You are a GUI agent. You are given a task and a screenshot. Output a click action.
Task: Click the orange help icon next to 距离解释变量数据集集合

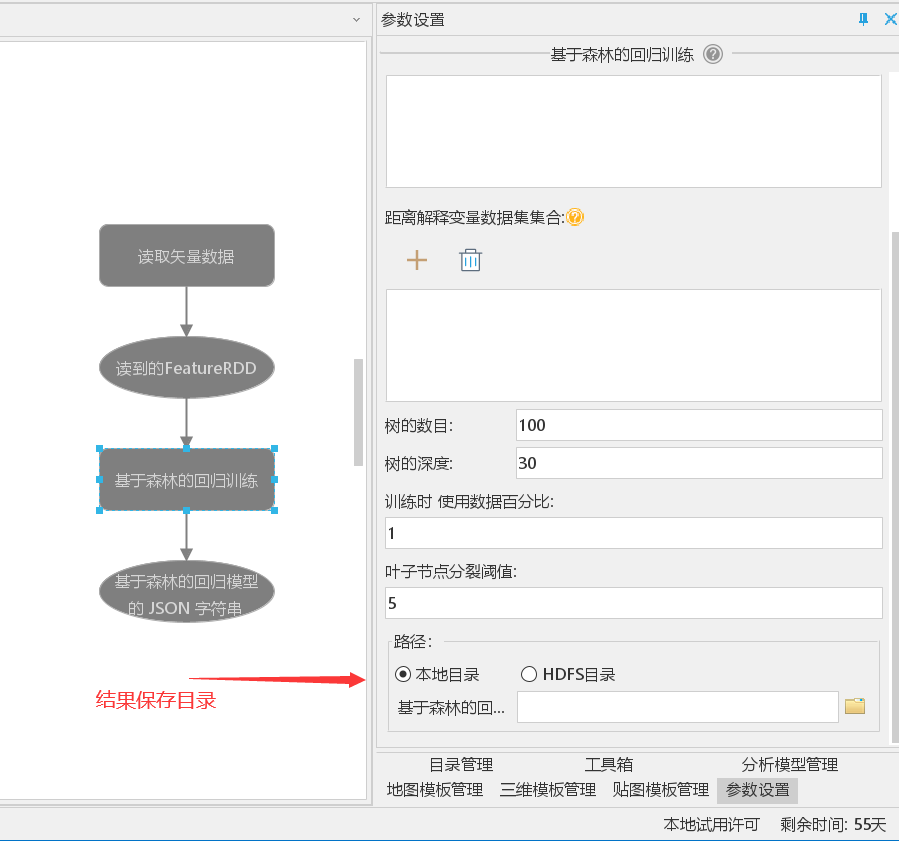(575, 217)
